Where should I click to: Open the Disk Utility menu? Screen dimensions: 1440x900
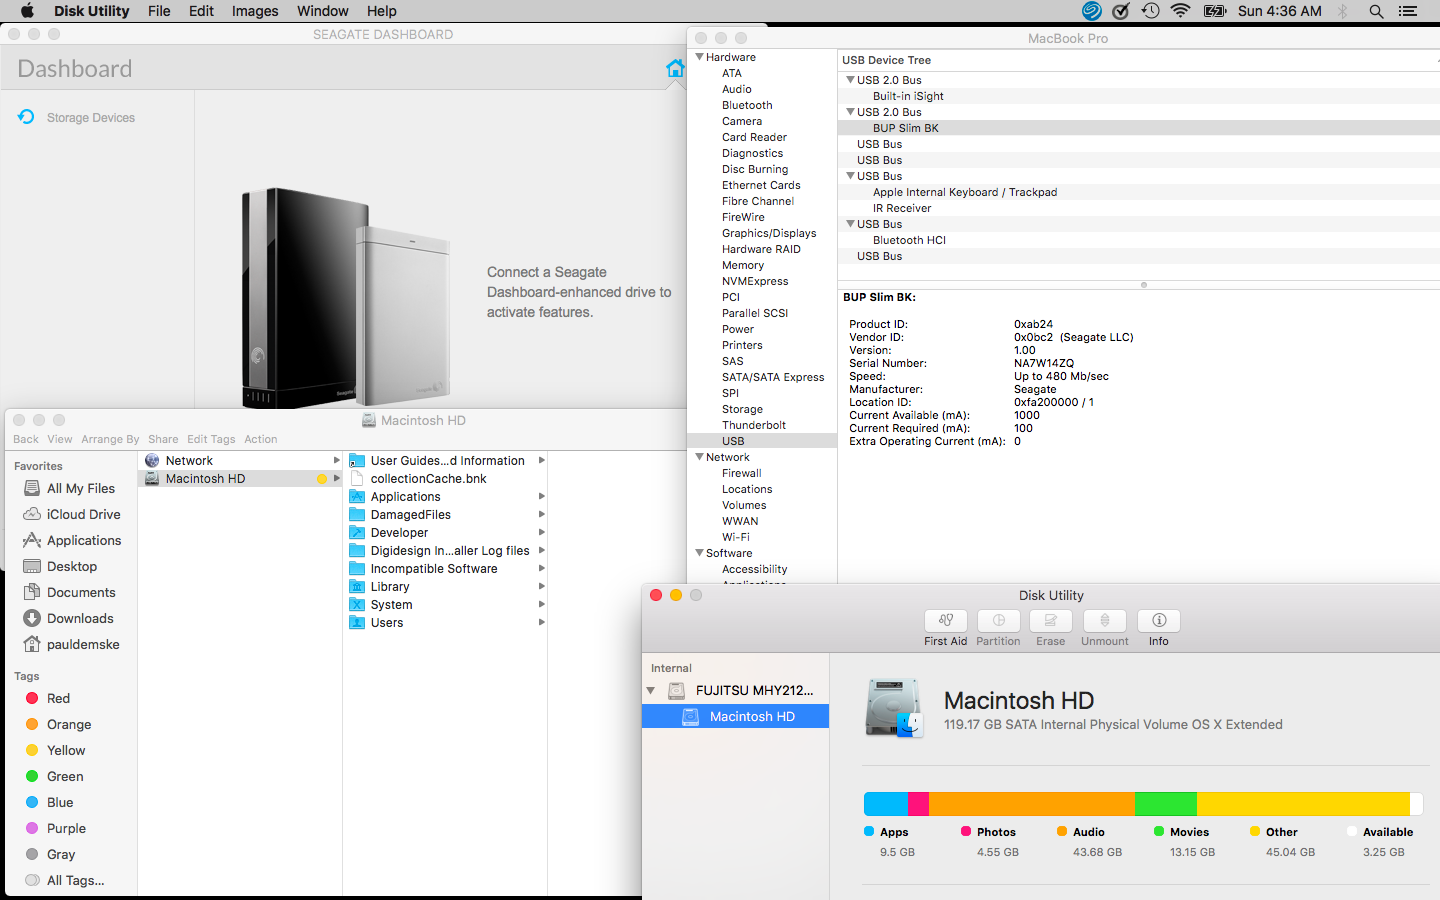92,11
